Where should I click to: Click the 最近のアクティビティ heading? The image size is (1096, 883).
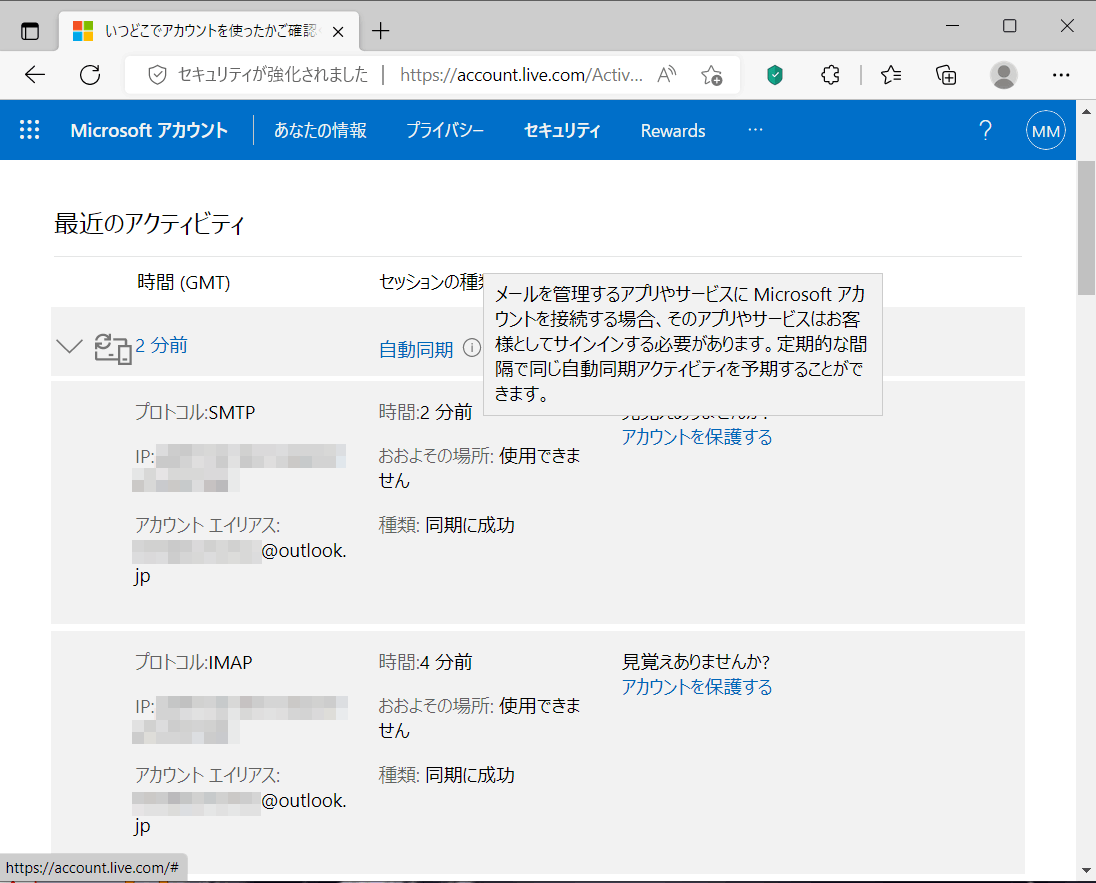(150, 224)
